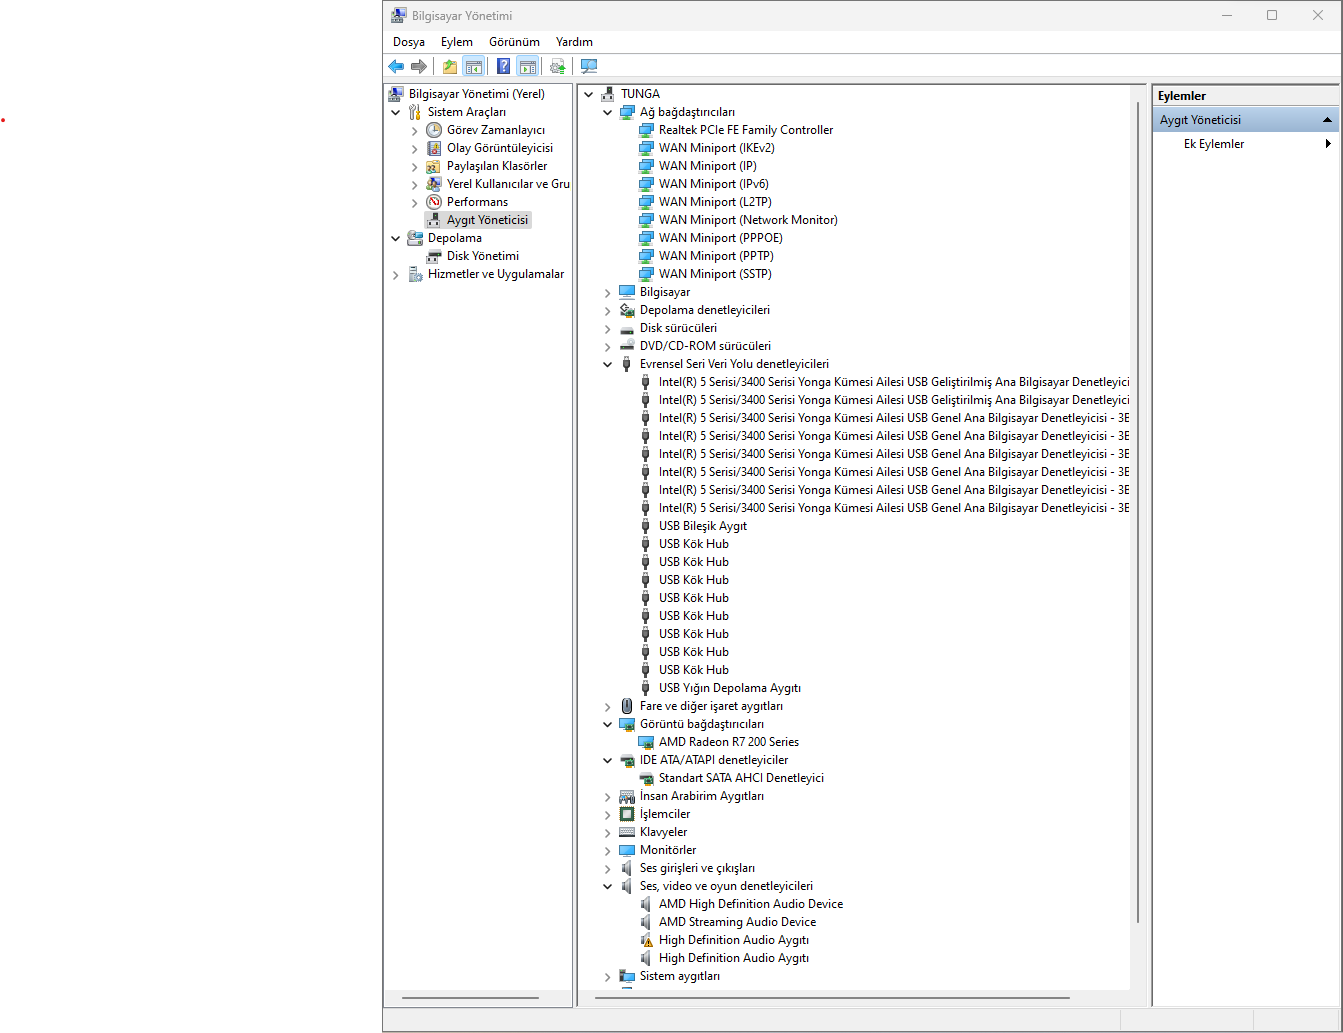Expand the Görev Zamanlayıcı node

click(415, 130)
